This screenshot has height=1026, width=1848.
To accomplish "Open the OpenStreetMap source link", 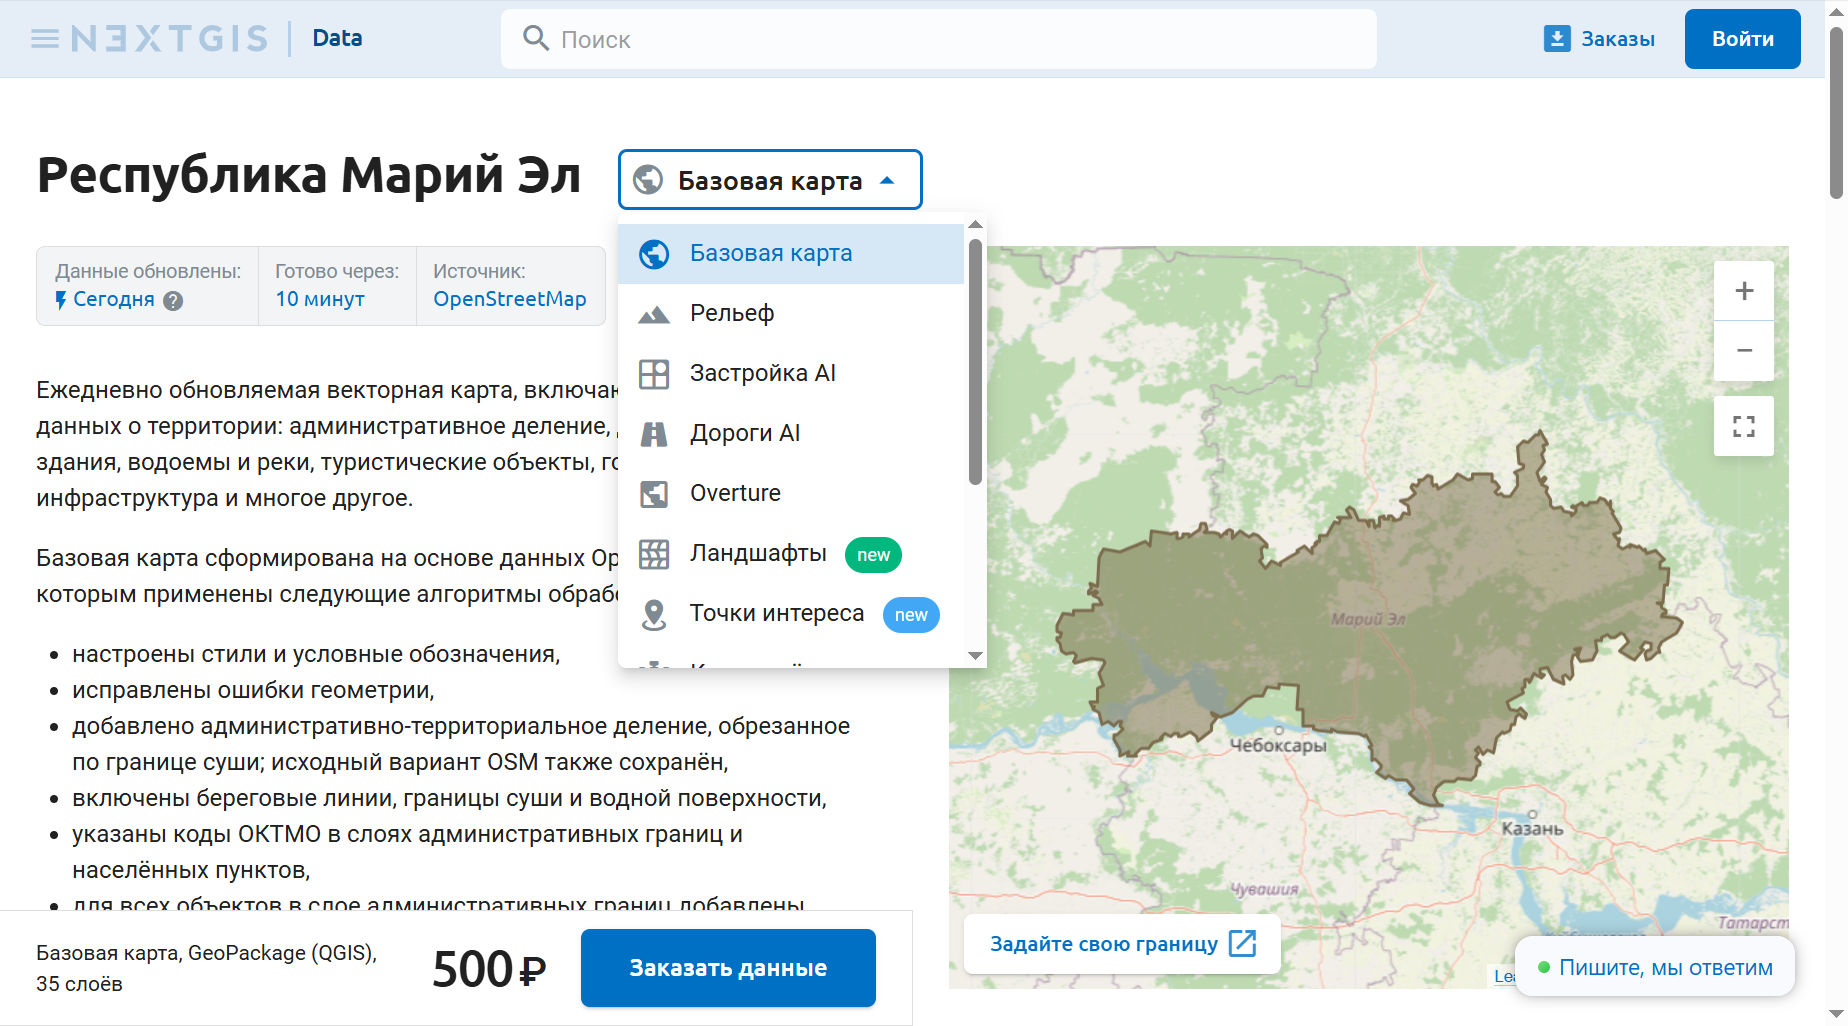I will pos(510,299).
